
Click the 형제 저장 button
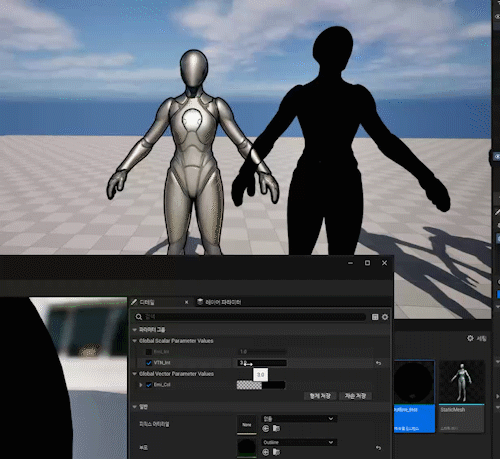click(x=320, y=396)
